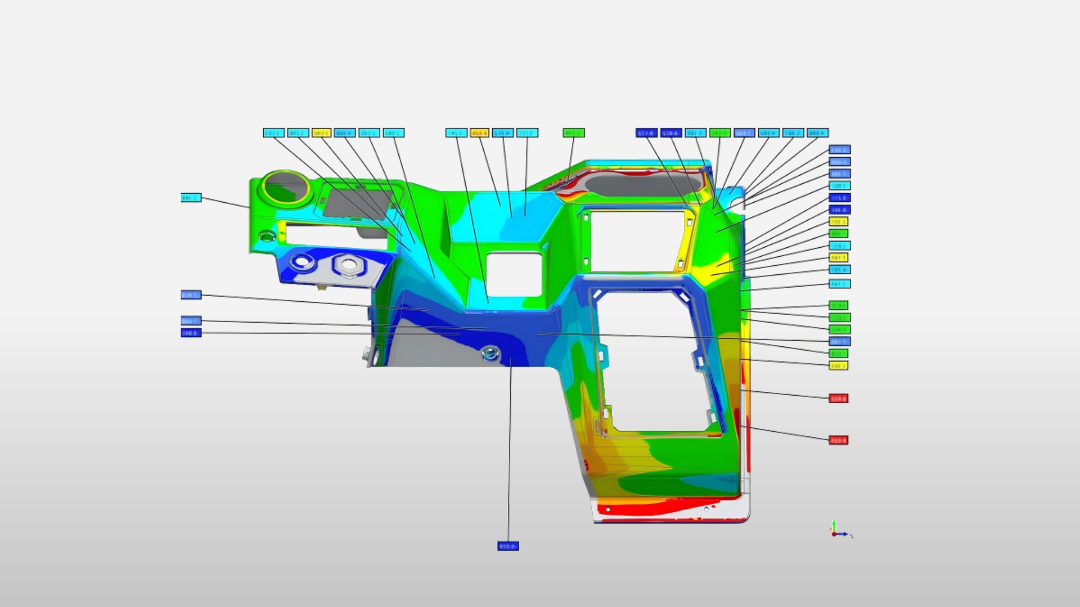Screen dimensions: 1080x607
Task: Select the topmost label in the right-hand column
Action: (x=840, y=150)
